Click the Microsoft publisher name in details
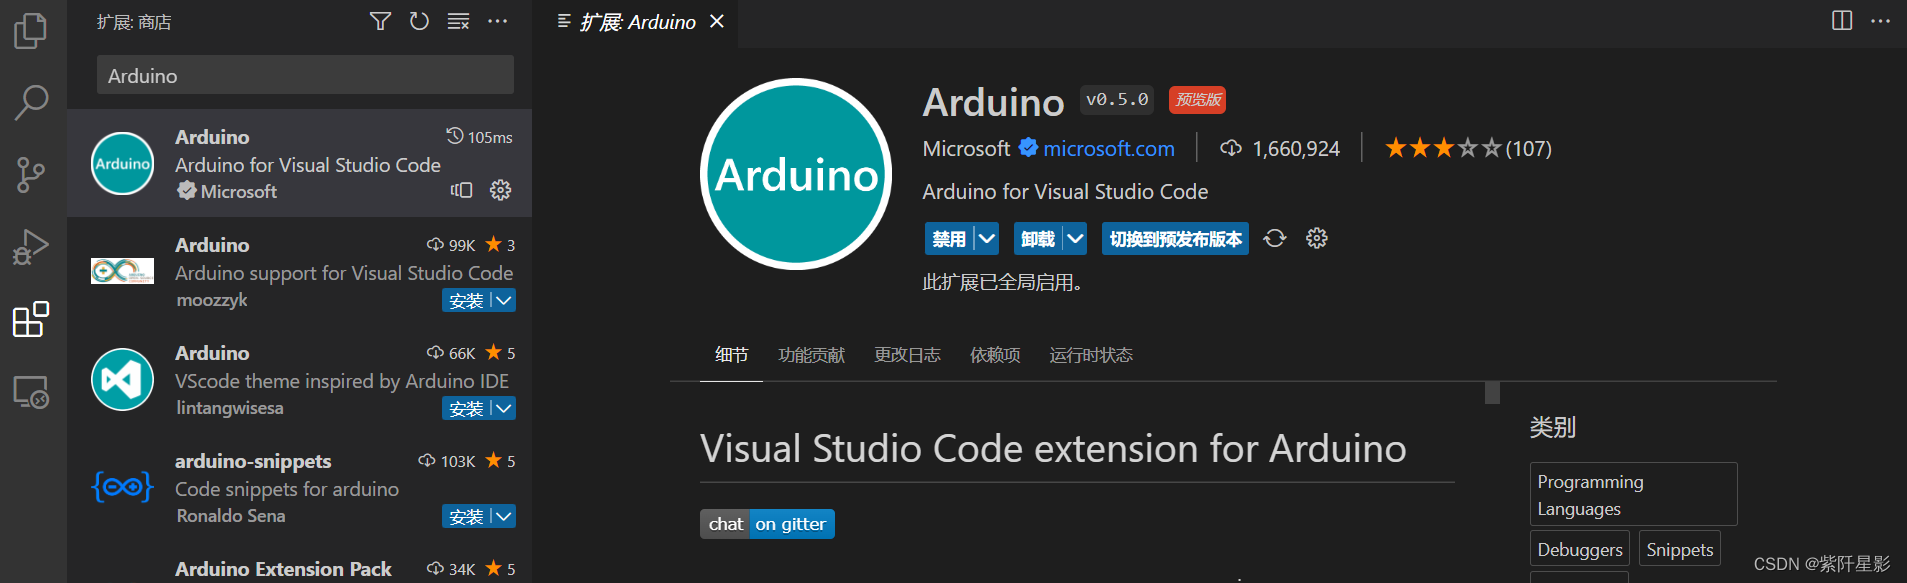The width and height of the screenshot is (1907, 583). [x=966, y=148]
